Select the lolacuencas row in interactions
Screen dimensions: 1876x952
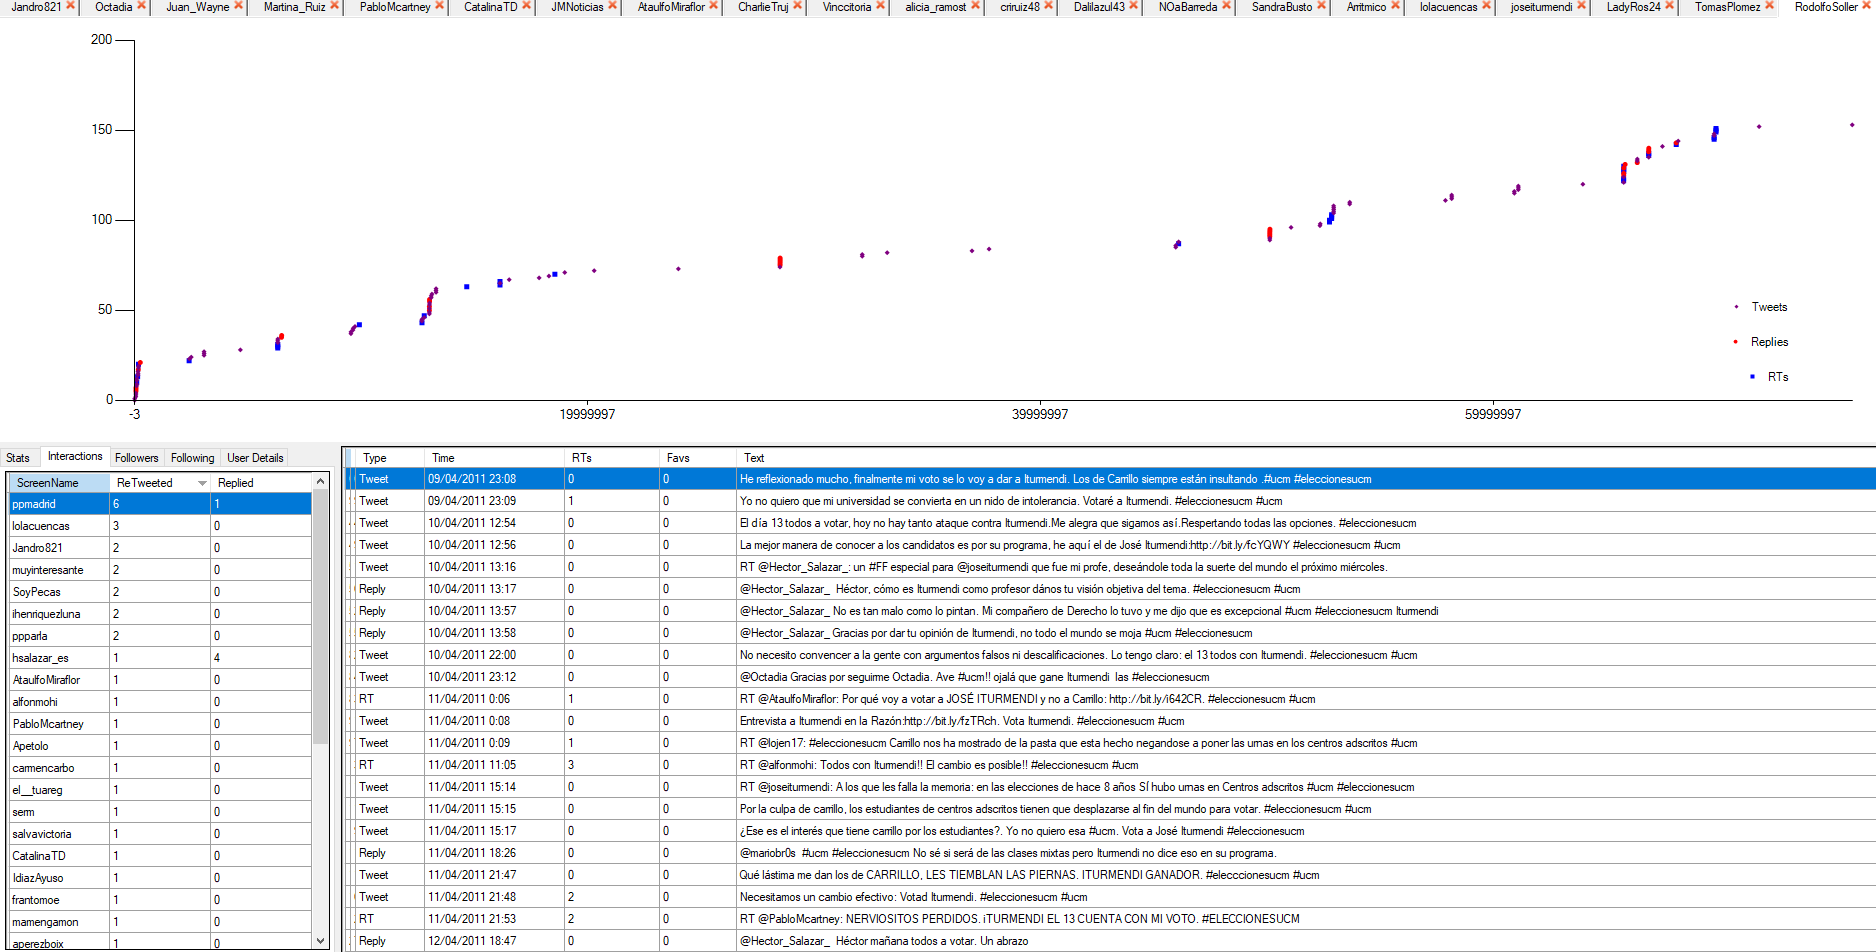[160, 526]
